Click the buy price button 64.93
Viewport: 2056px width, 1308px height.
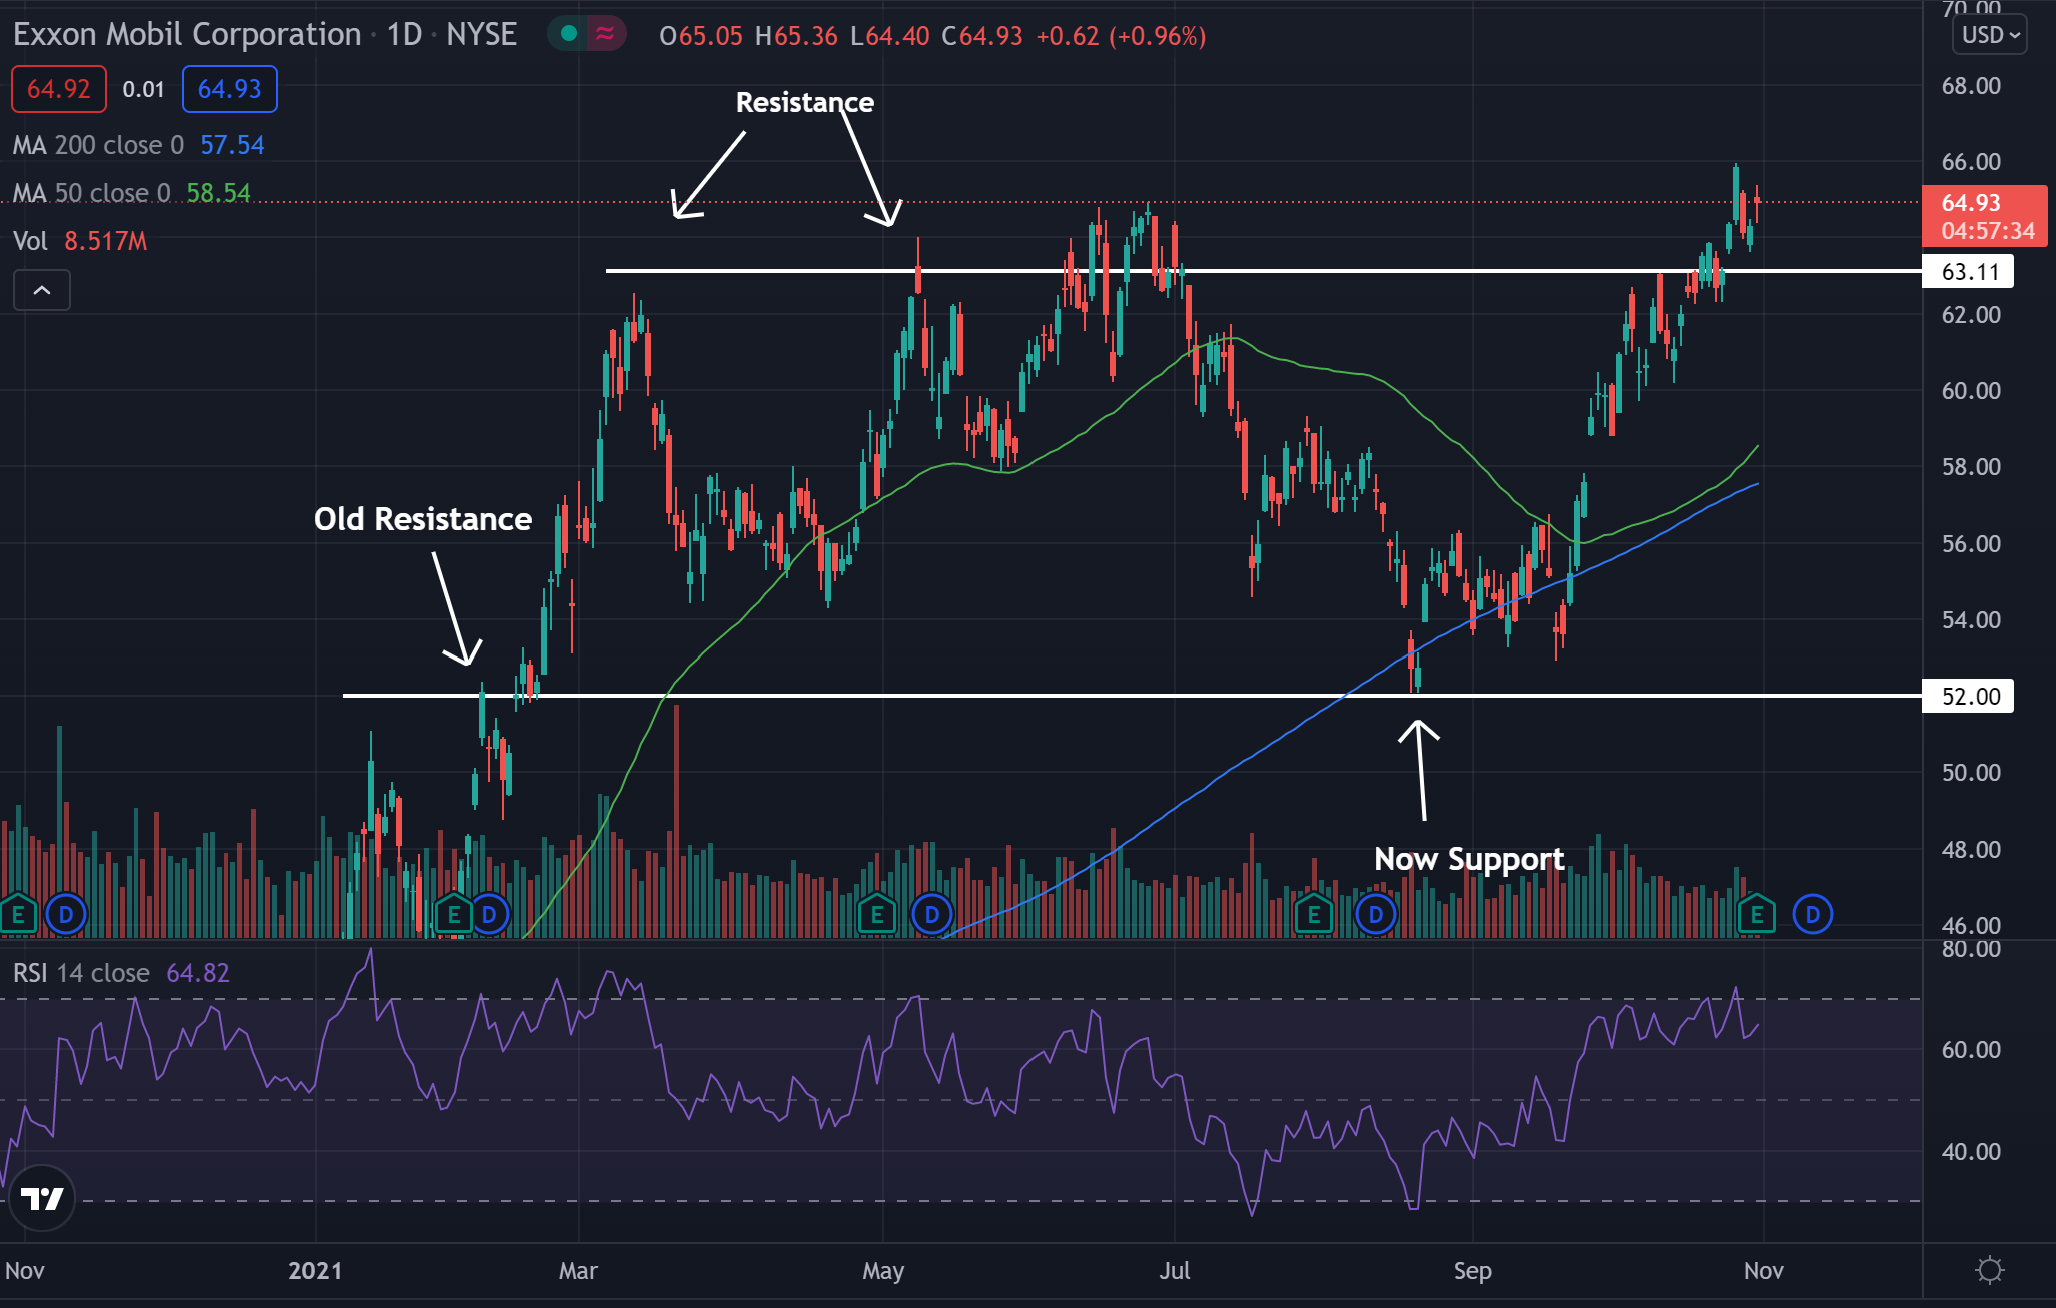point(229,89)
